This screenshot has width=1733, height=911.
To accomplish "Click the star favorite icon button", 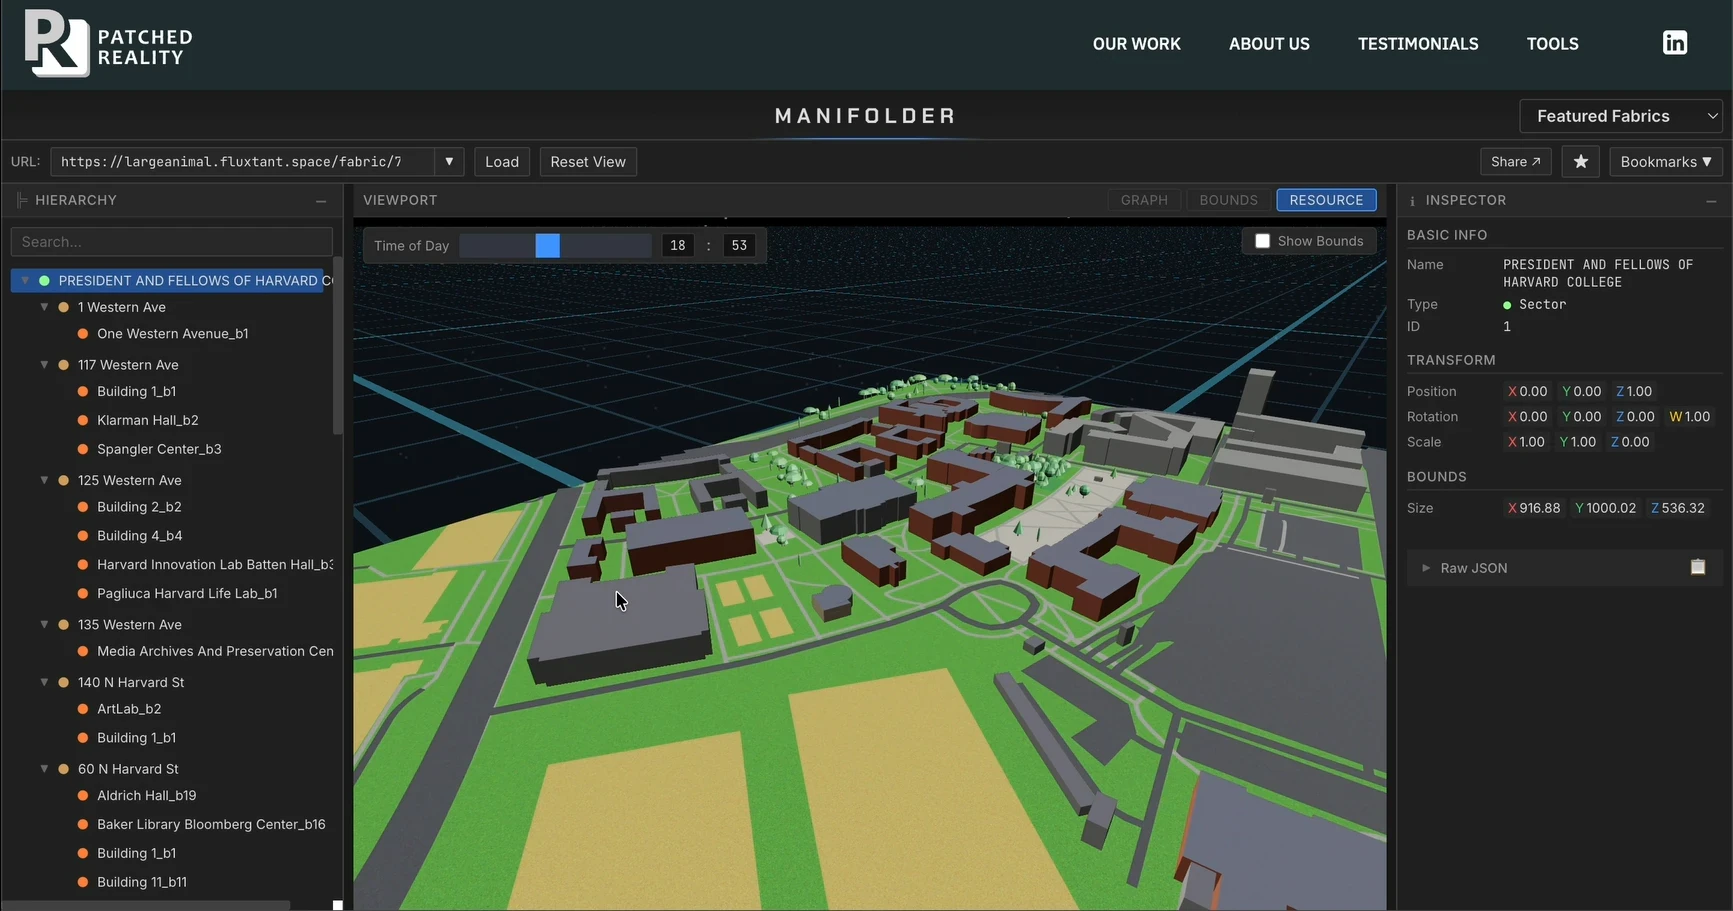I will click(1581, 162).
